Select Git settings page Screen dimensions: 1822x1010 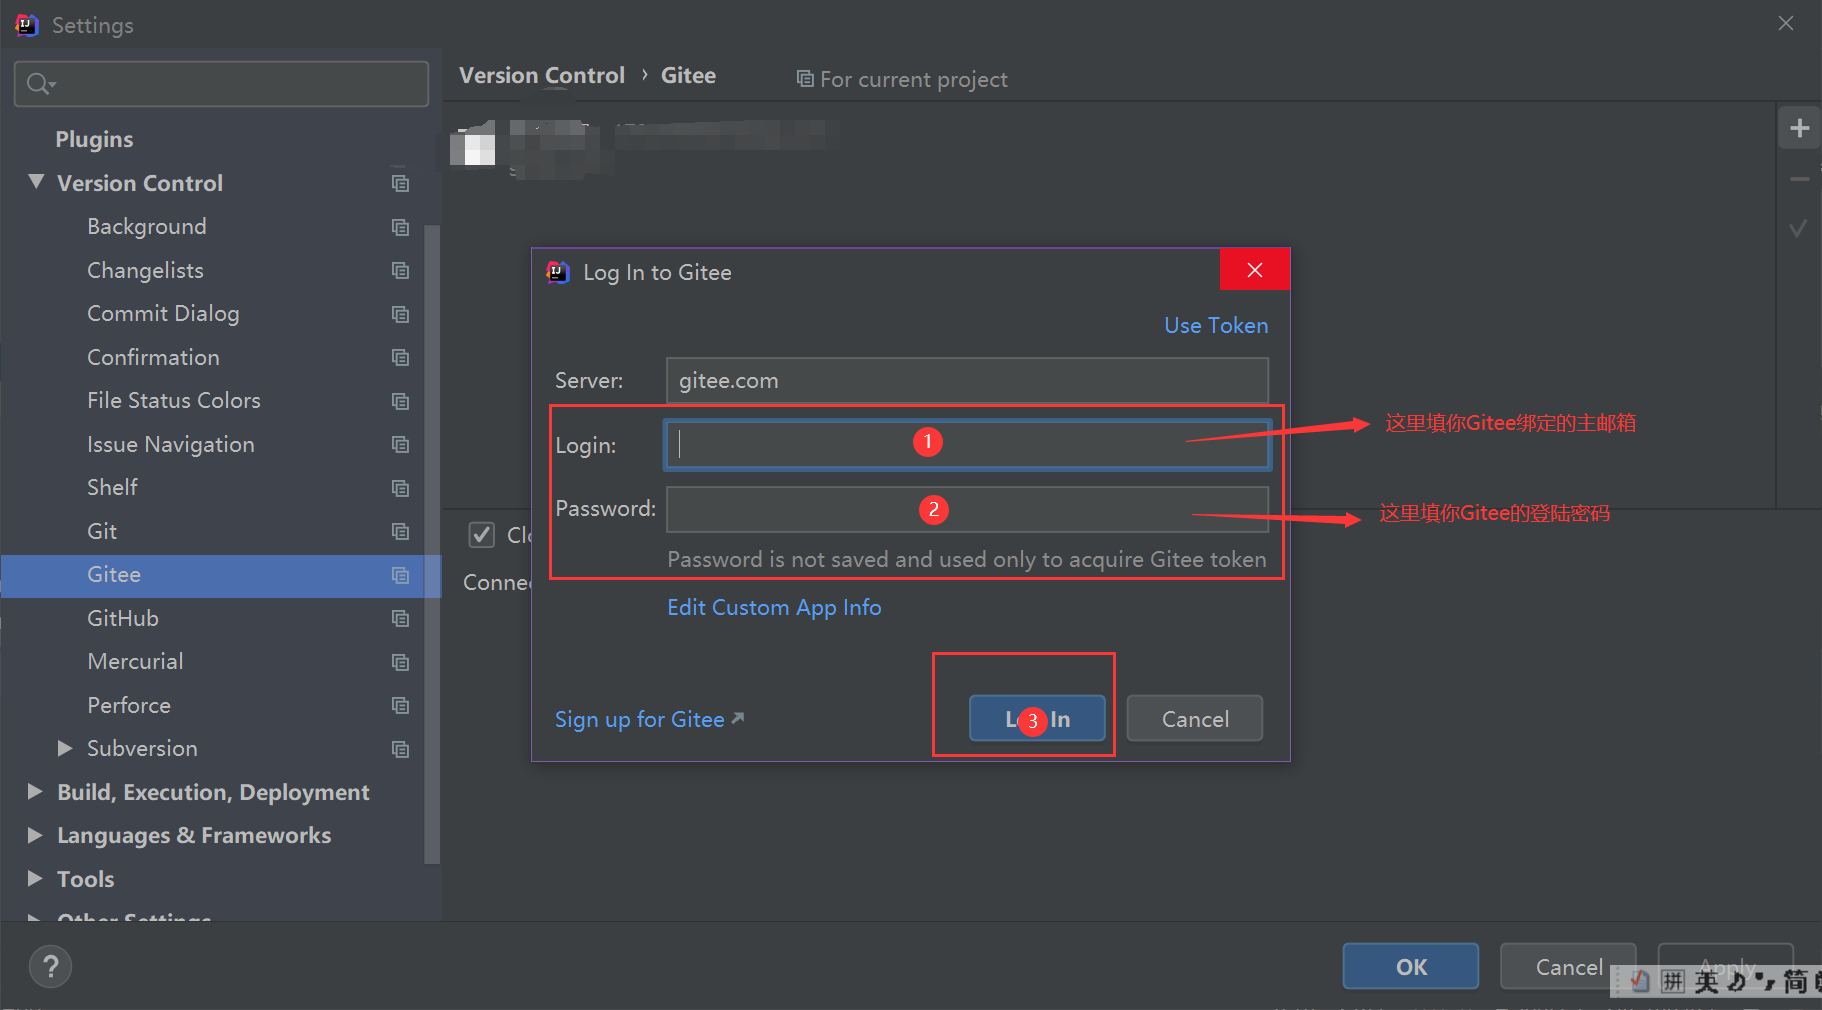click(x=102, y=531)
